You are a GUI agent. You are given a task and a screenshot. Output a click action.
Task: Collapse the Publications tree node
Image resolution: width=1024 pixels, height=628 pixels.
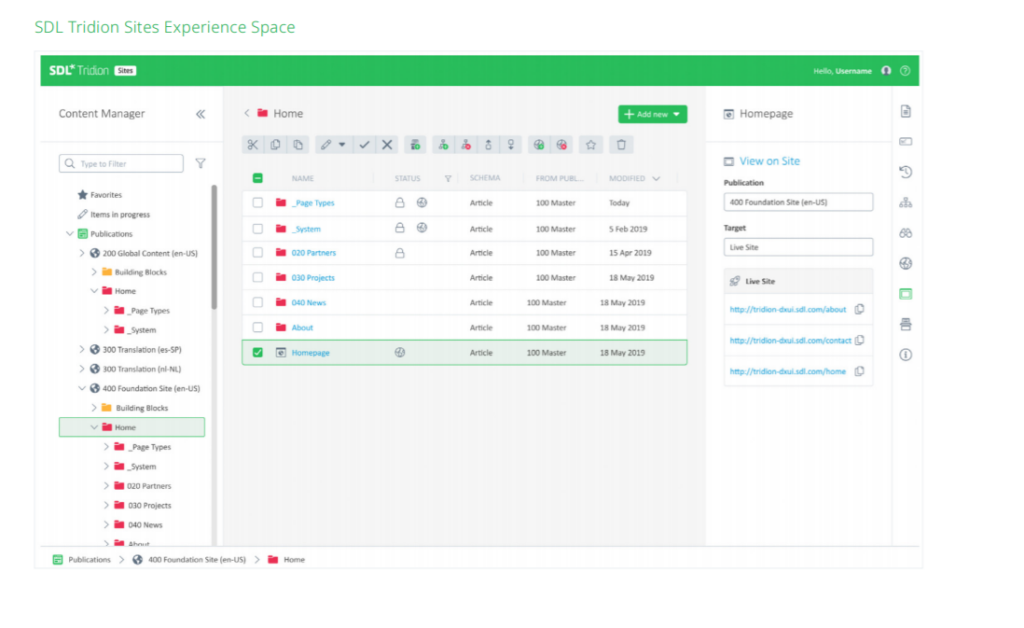70,234
